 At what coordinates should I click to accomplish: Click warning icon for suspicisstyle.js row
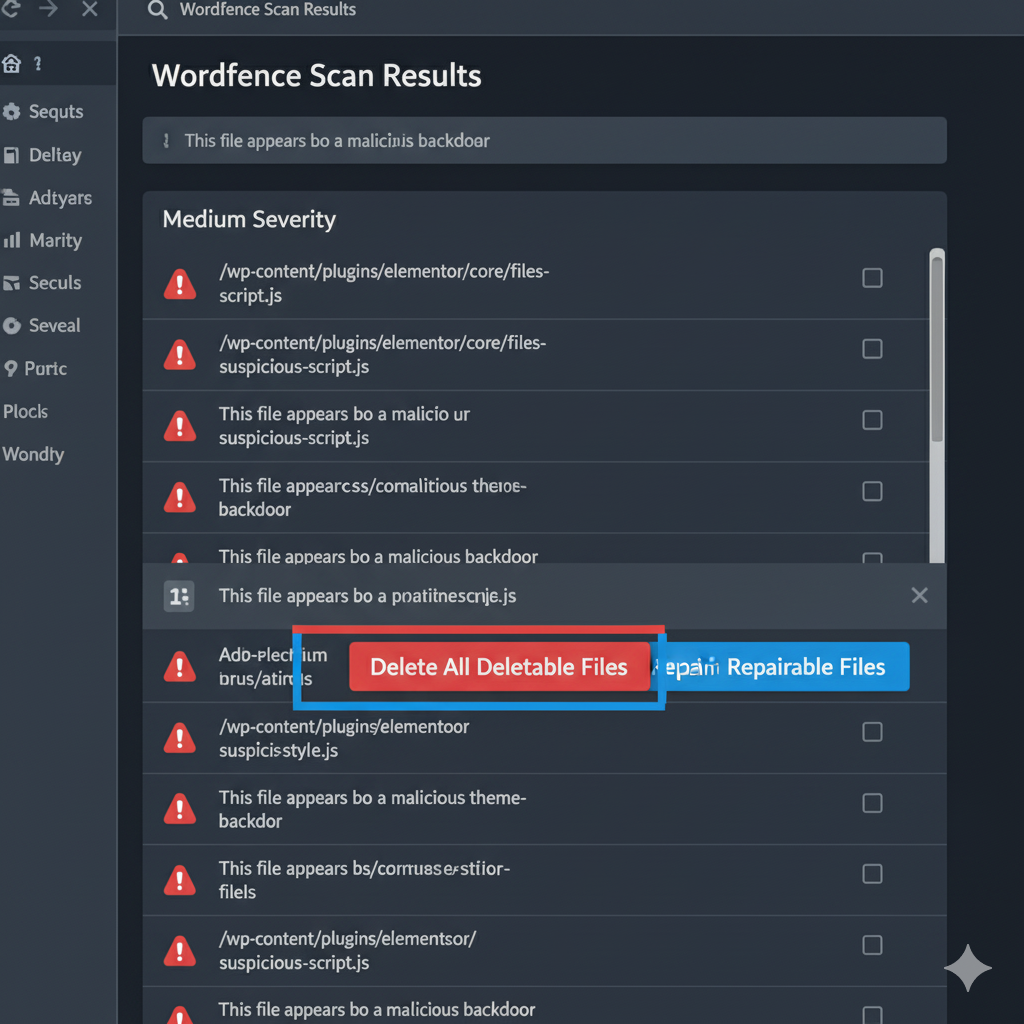pos(180,738)
